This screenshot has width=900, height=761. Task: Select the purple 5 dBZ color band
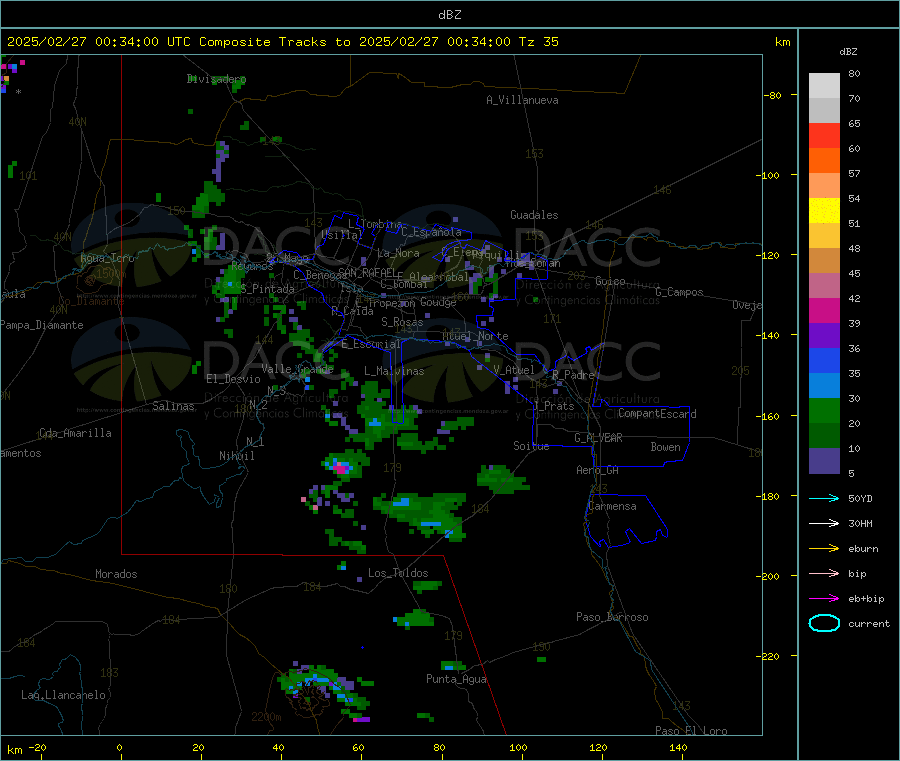(x=824, y=461)
